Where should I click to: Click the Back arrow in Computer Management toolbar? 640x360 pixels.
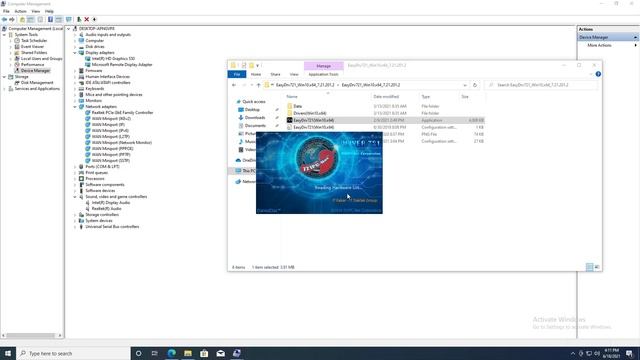[4, 19]
